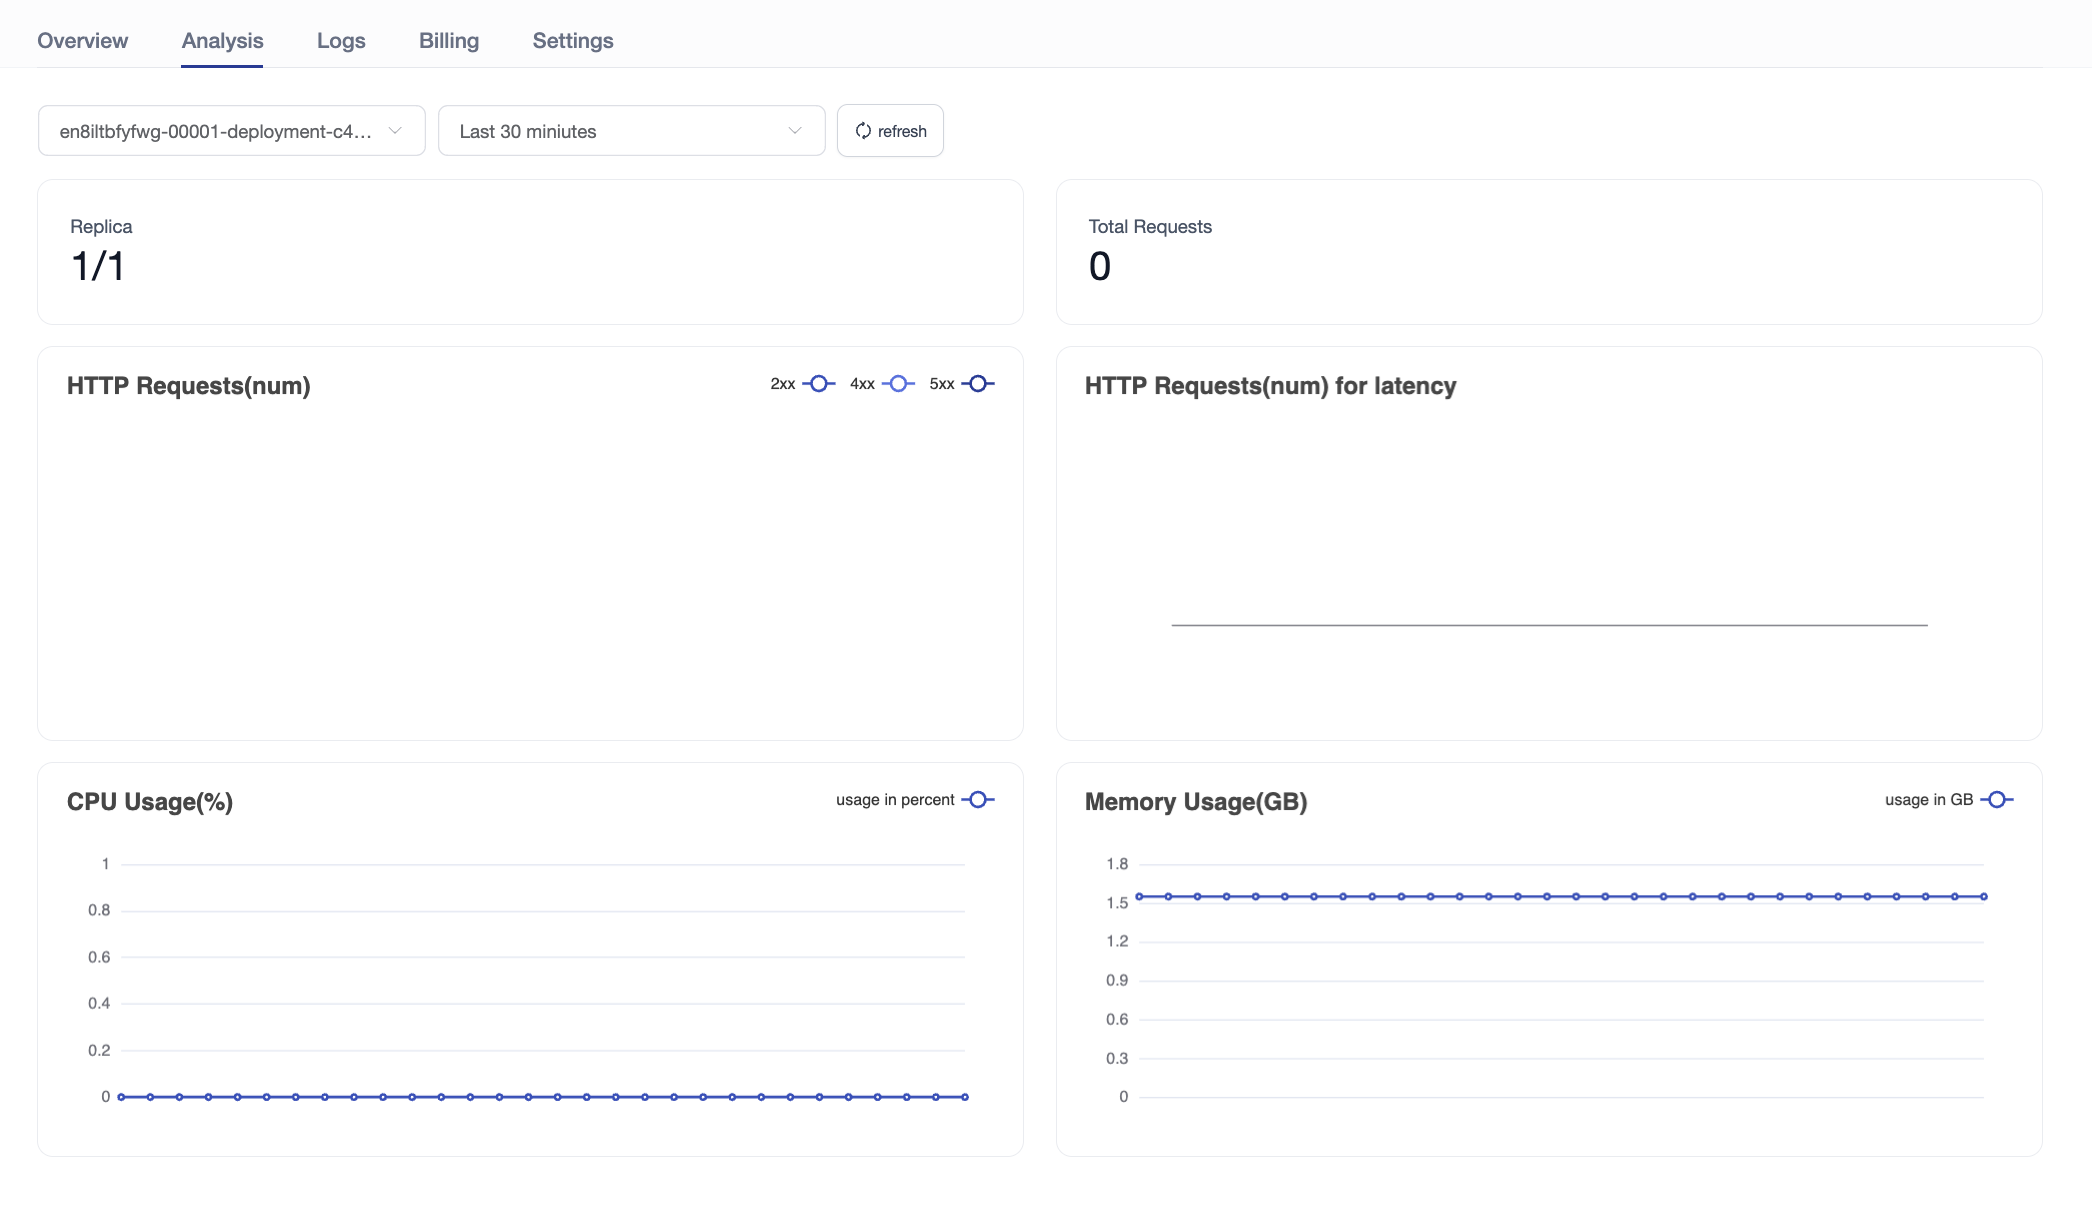2092x1218 pixels.
Task: Select the Analysis tab
Action: 222,41
